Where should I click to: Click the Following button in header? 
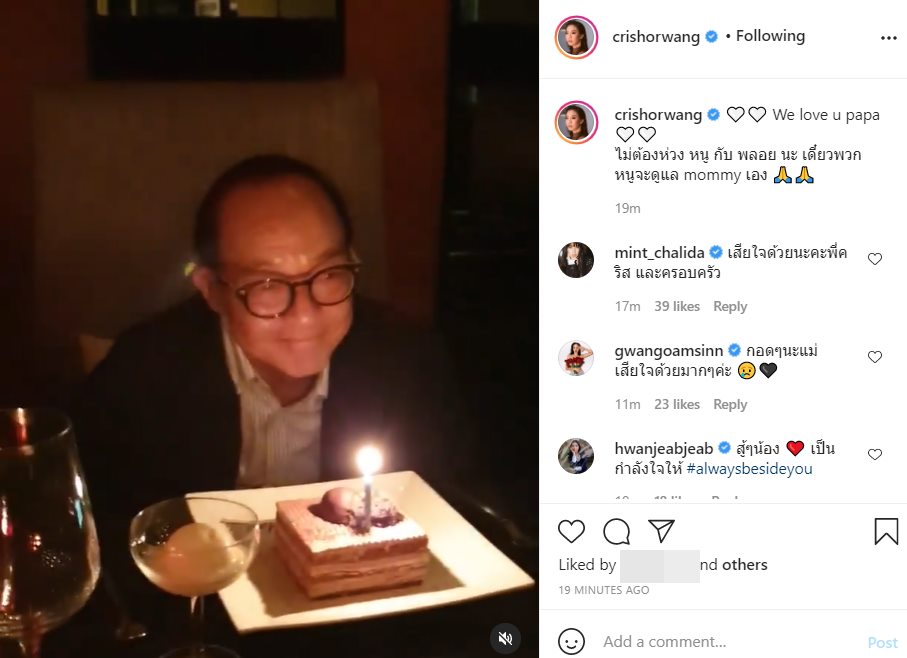(x=770, y=36)
